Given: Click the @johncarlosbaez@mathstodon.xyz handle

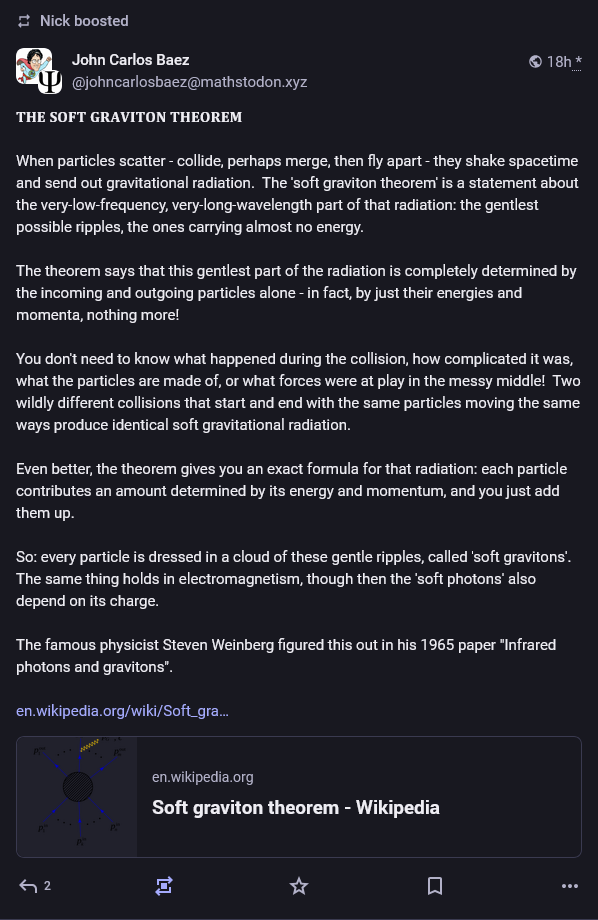Looking at the screenshot, I should 190,82.
